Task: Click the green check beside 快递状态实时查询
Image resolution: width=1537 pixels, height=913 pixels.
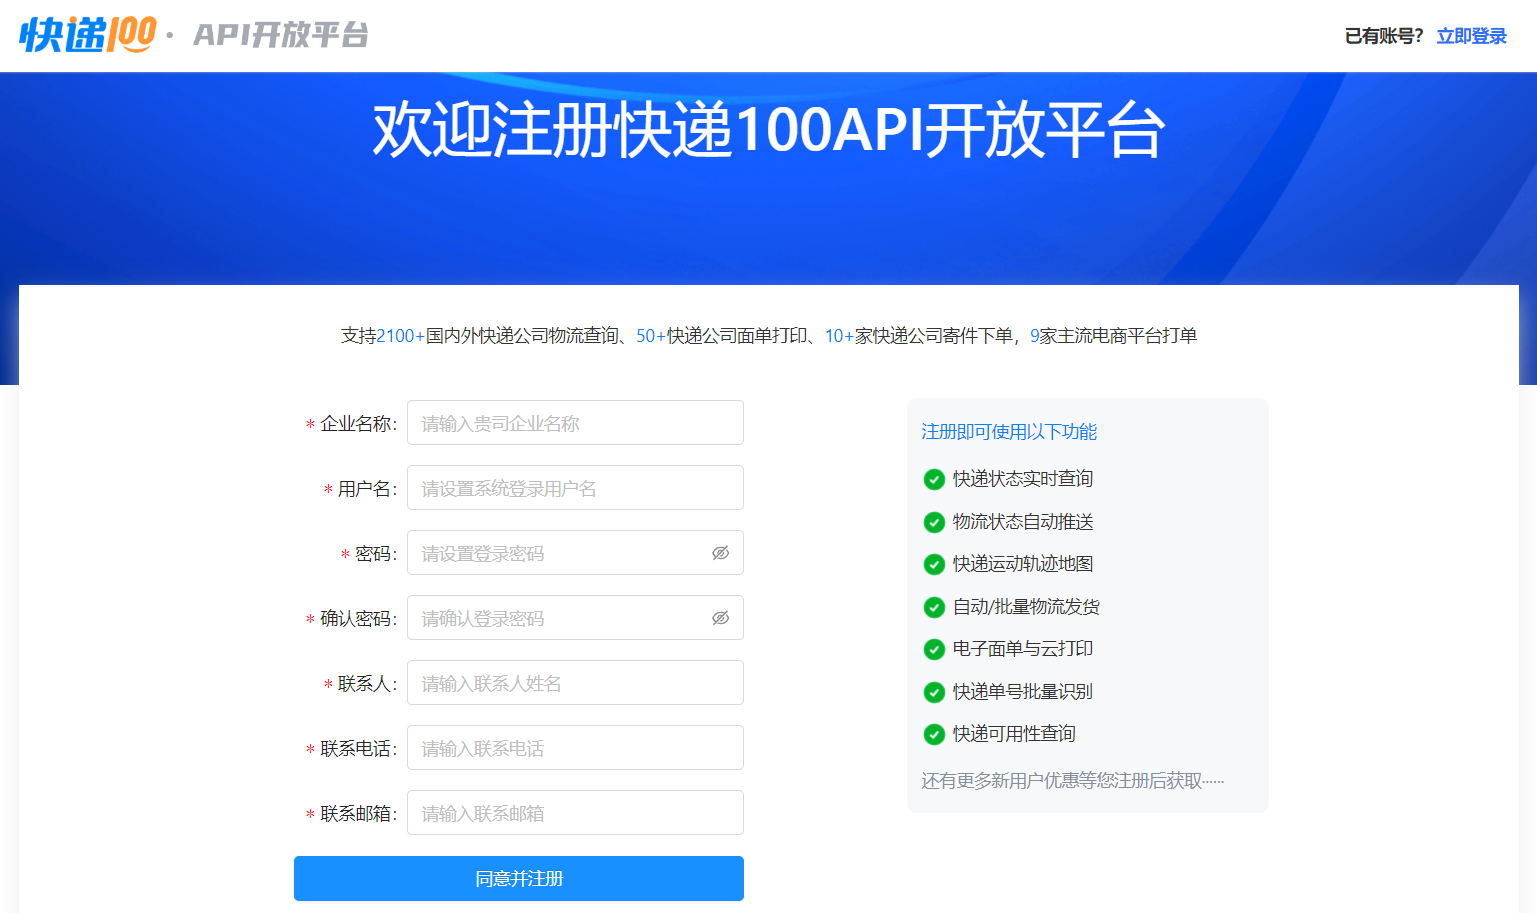Action: click(x=933, y=479)
